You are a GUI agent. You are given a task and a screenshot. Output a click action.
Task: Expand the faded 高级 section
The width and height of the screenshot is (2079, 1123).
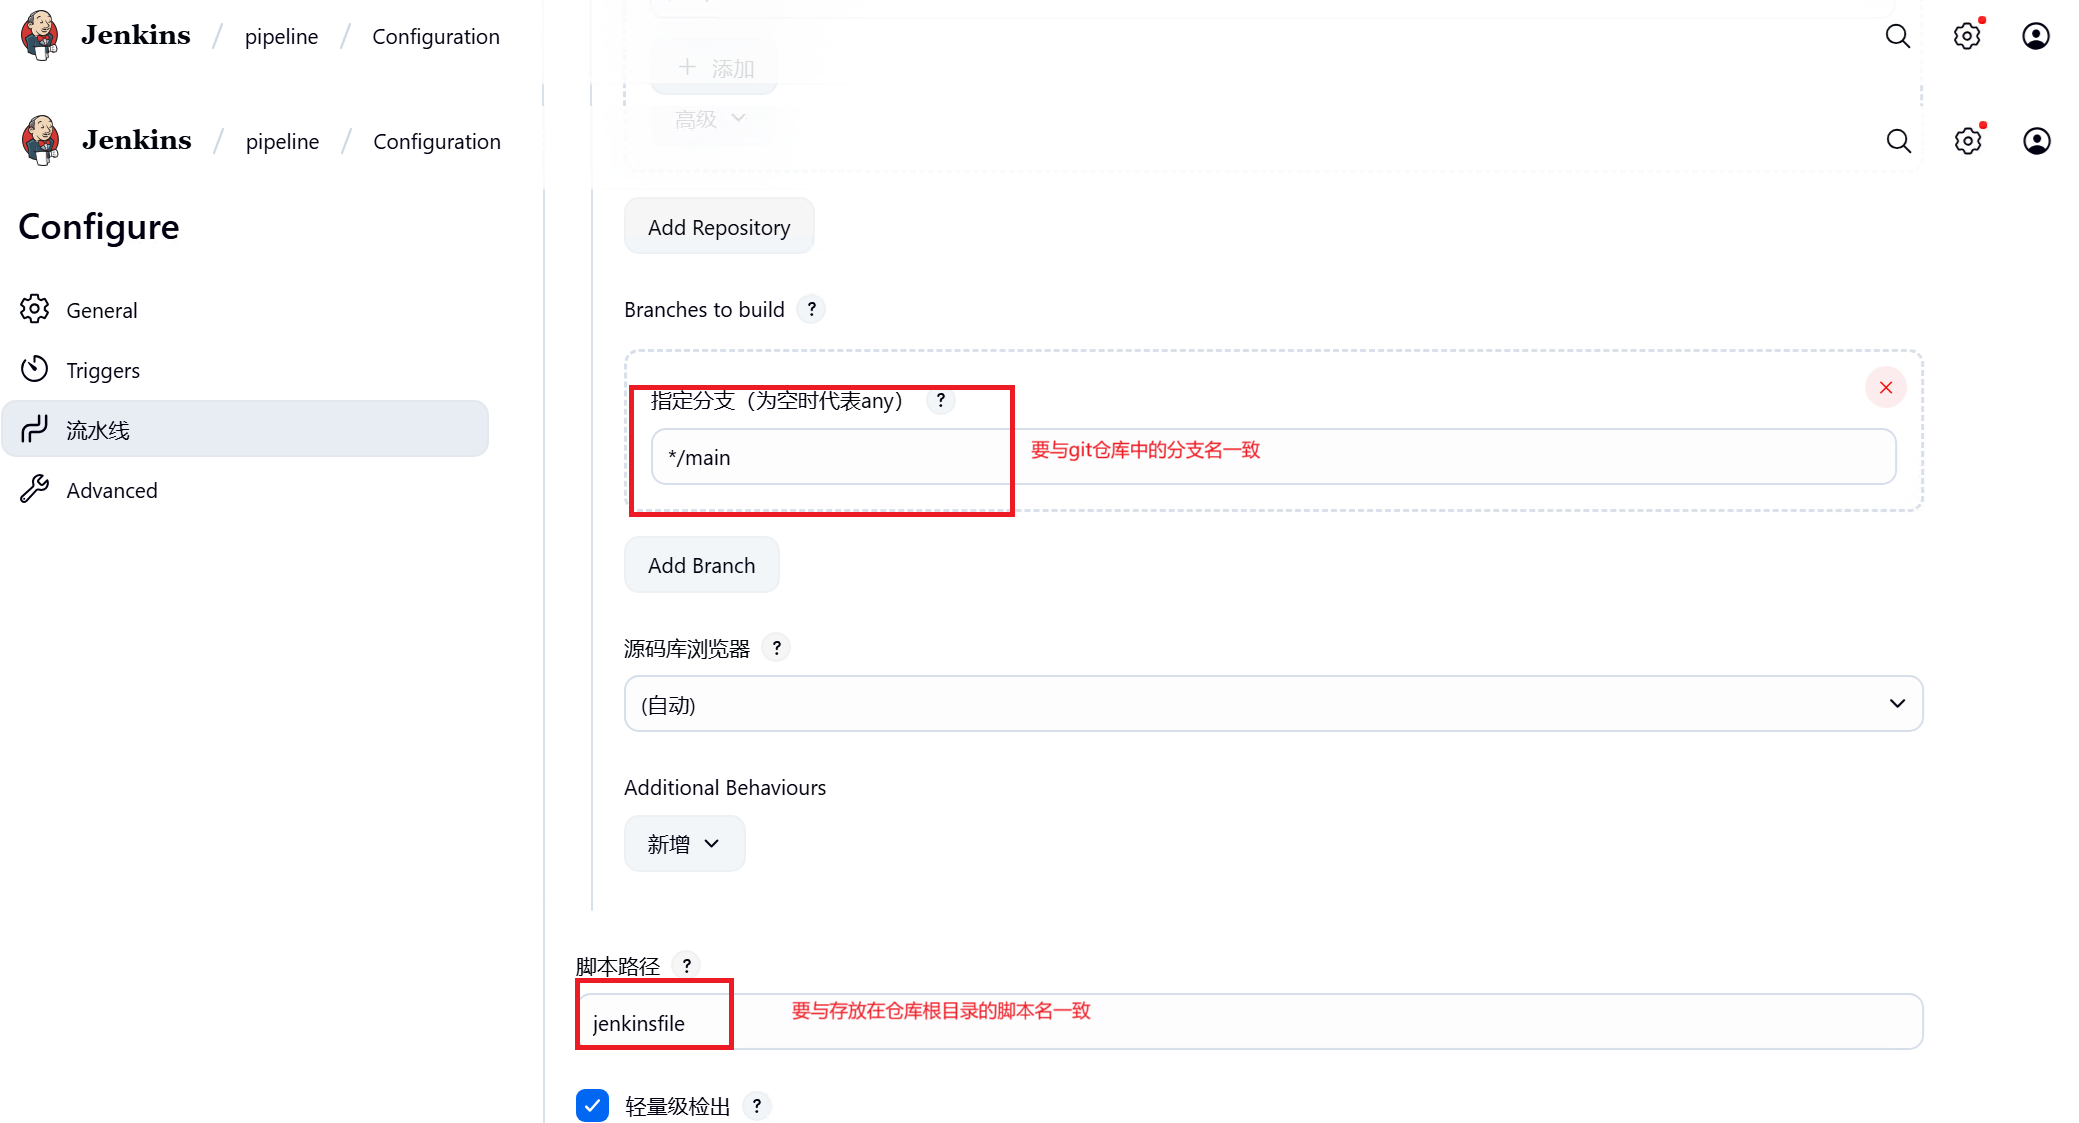709,120
